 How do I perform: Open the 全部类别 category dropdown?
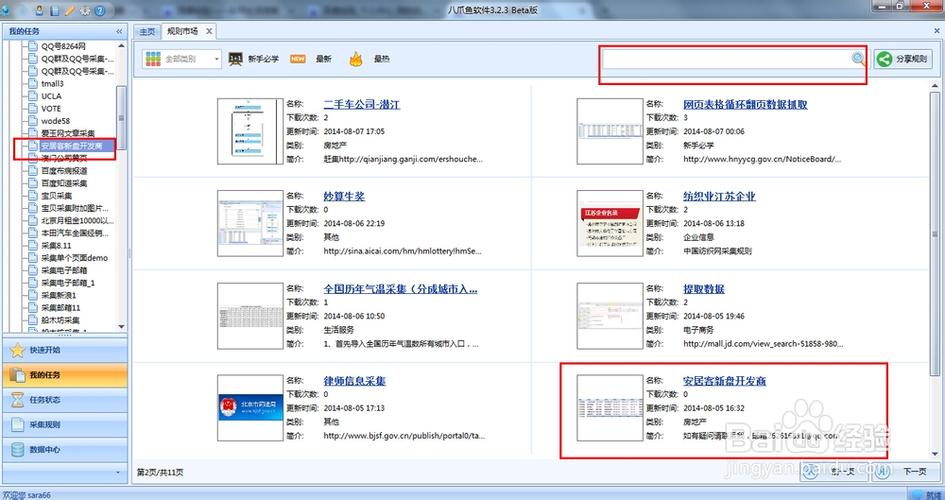click(182, 58)
